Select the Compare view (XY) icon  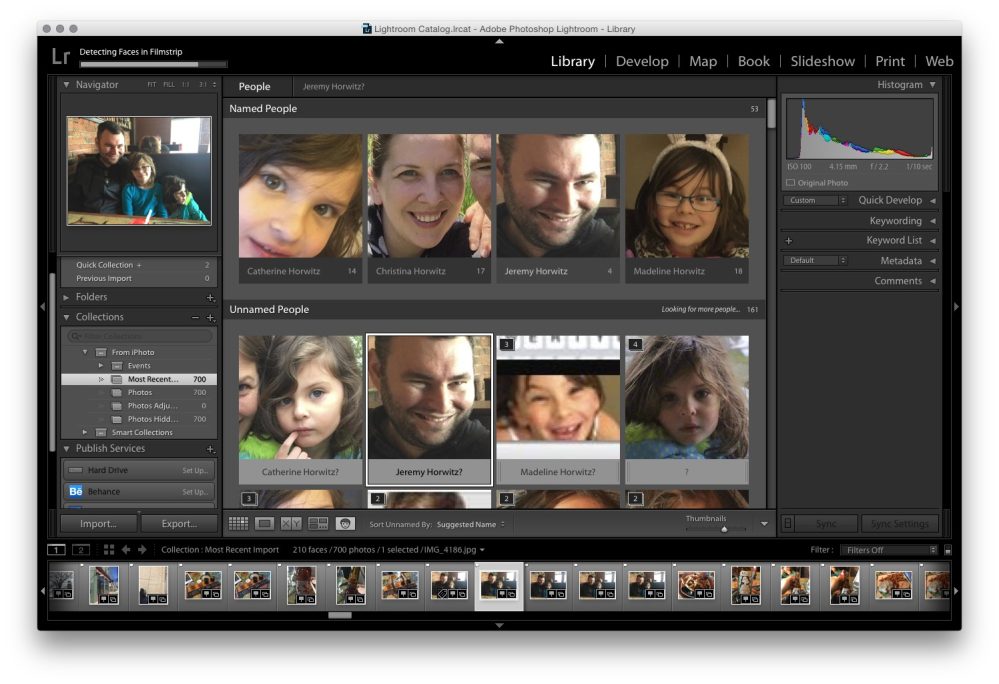click(291, 523)
